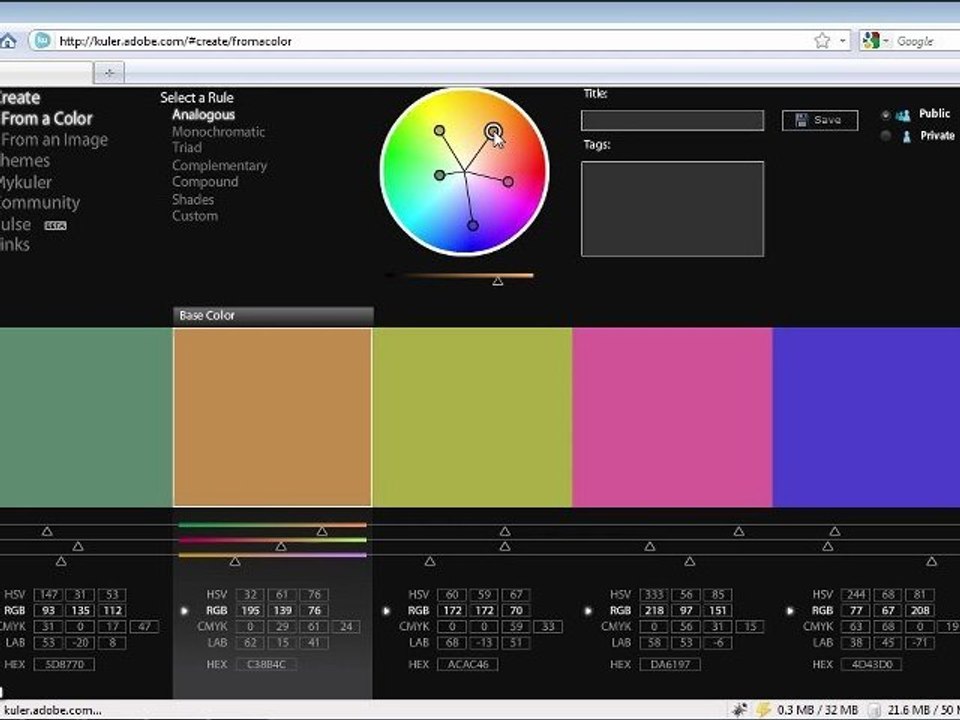Select the olive yellow color swatch
Image resolution: width=960 pixels, height=720 pixels.
click(x=472, y=418)
